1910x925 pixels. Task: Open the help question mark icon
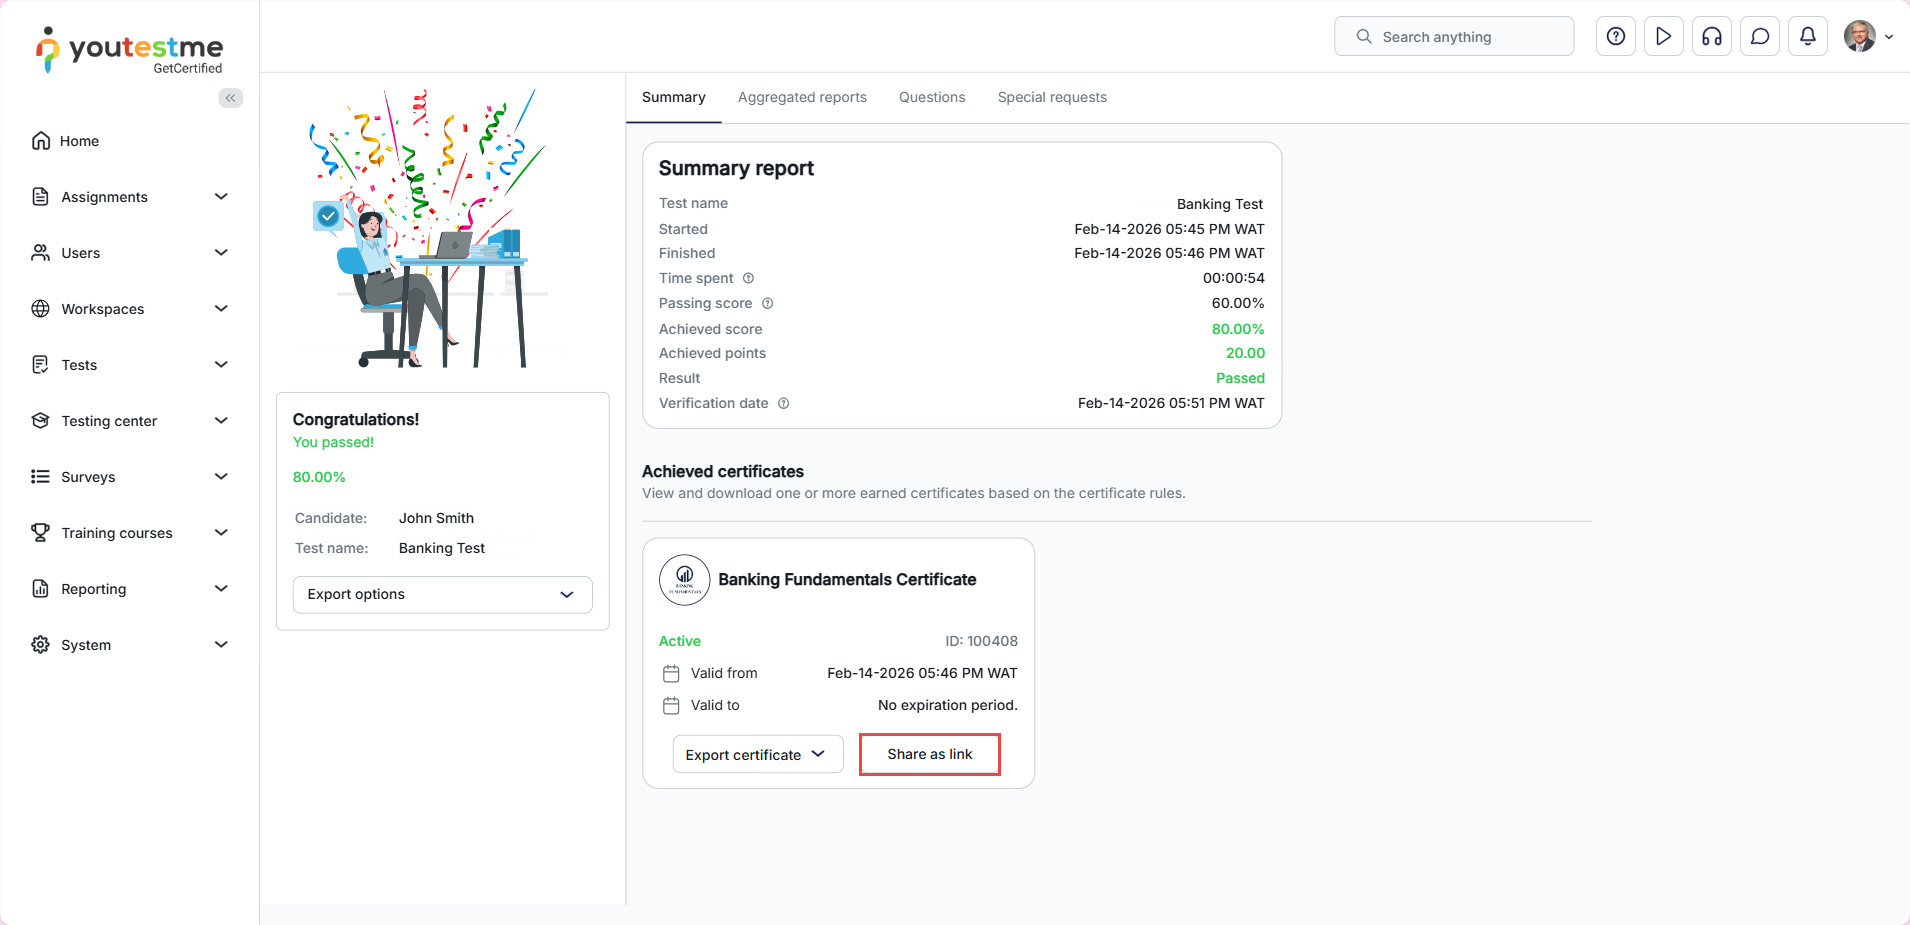tap(1615, 37)
